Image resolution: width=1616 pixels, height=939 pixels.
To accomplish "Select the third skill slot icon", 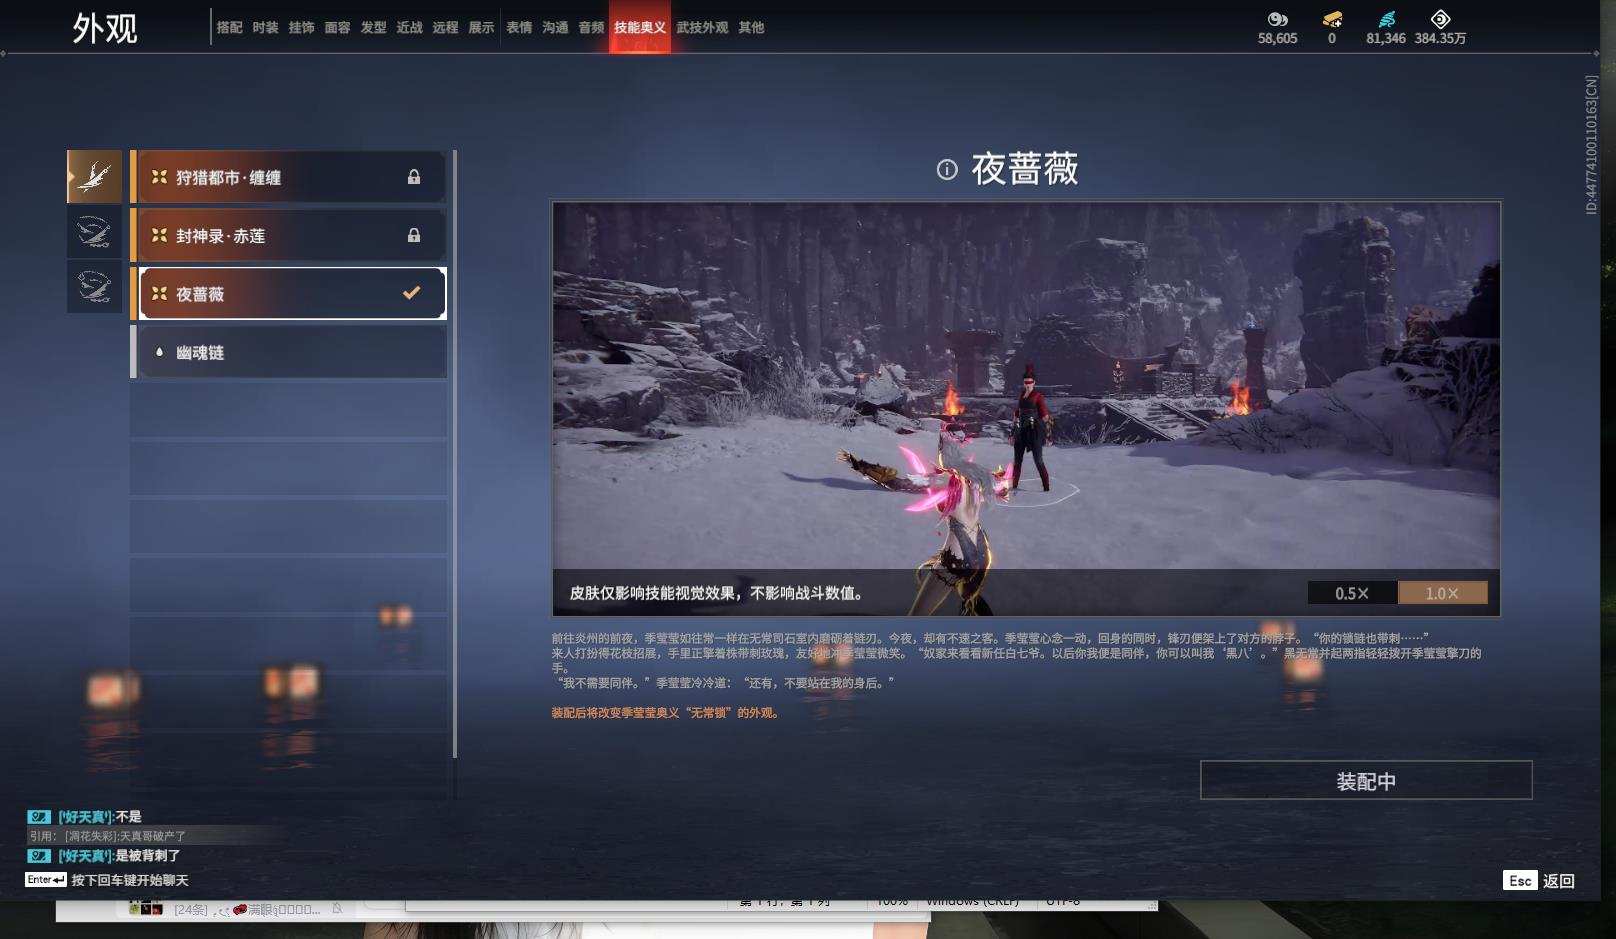I will 94,287.
